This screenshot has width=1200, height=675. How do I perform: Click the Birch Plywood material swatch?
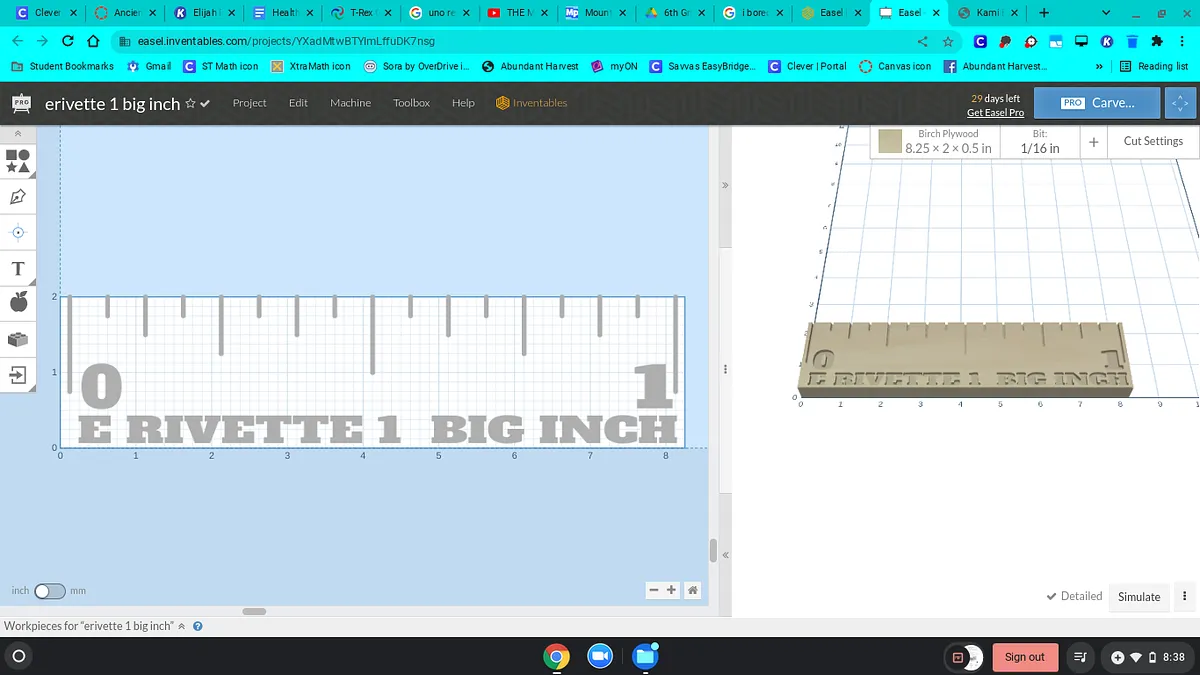(x=890, y=142)
